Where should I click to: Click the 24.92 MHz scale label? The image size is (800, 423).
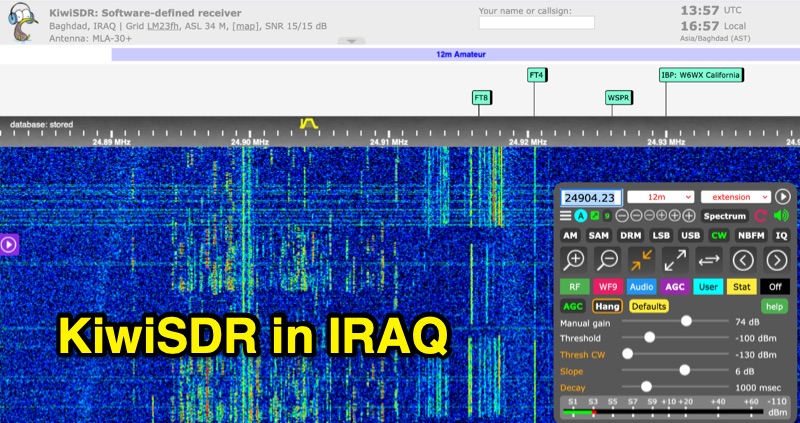click(529, 142)
